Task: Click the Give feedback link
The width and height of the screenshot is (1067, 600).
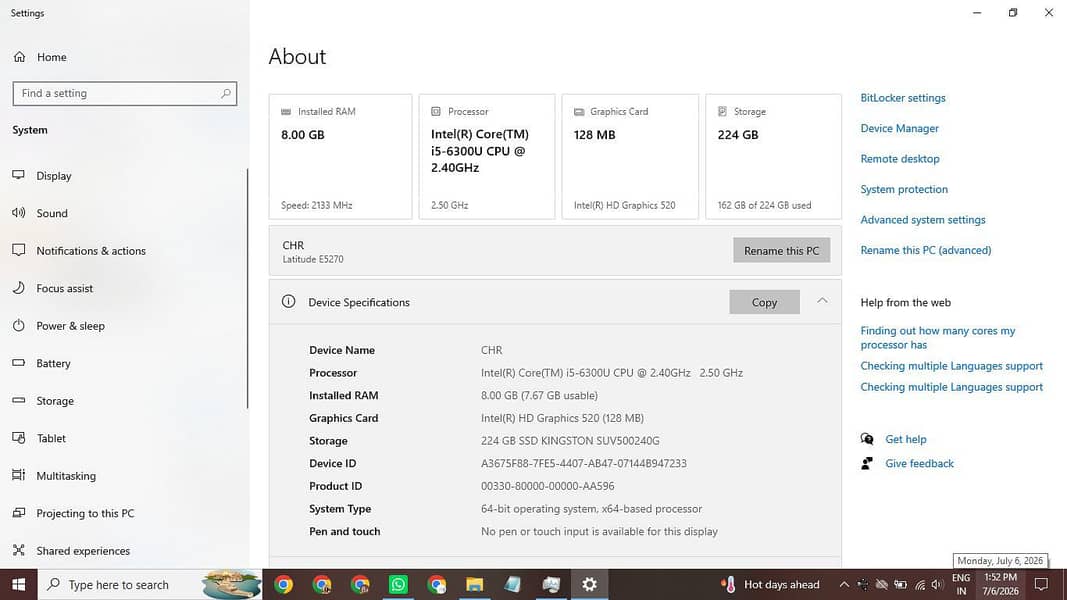Action: pos(919,463)
